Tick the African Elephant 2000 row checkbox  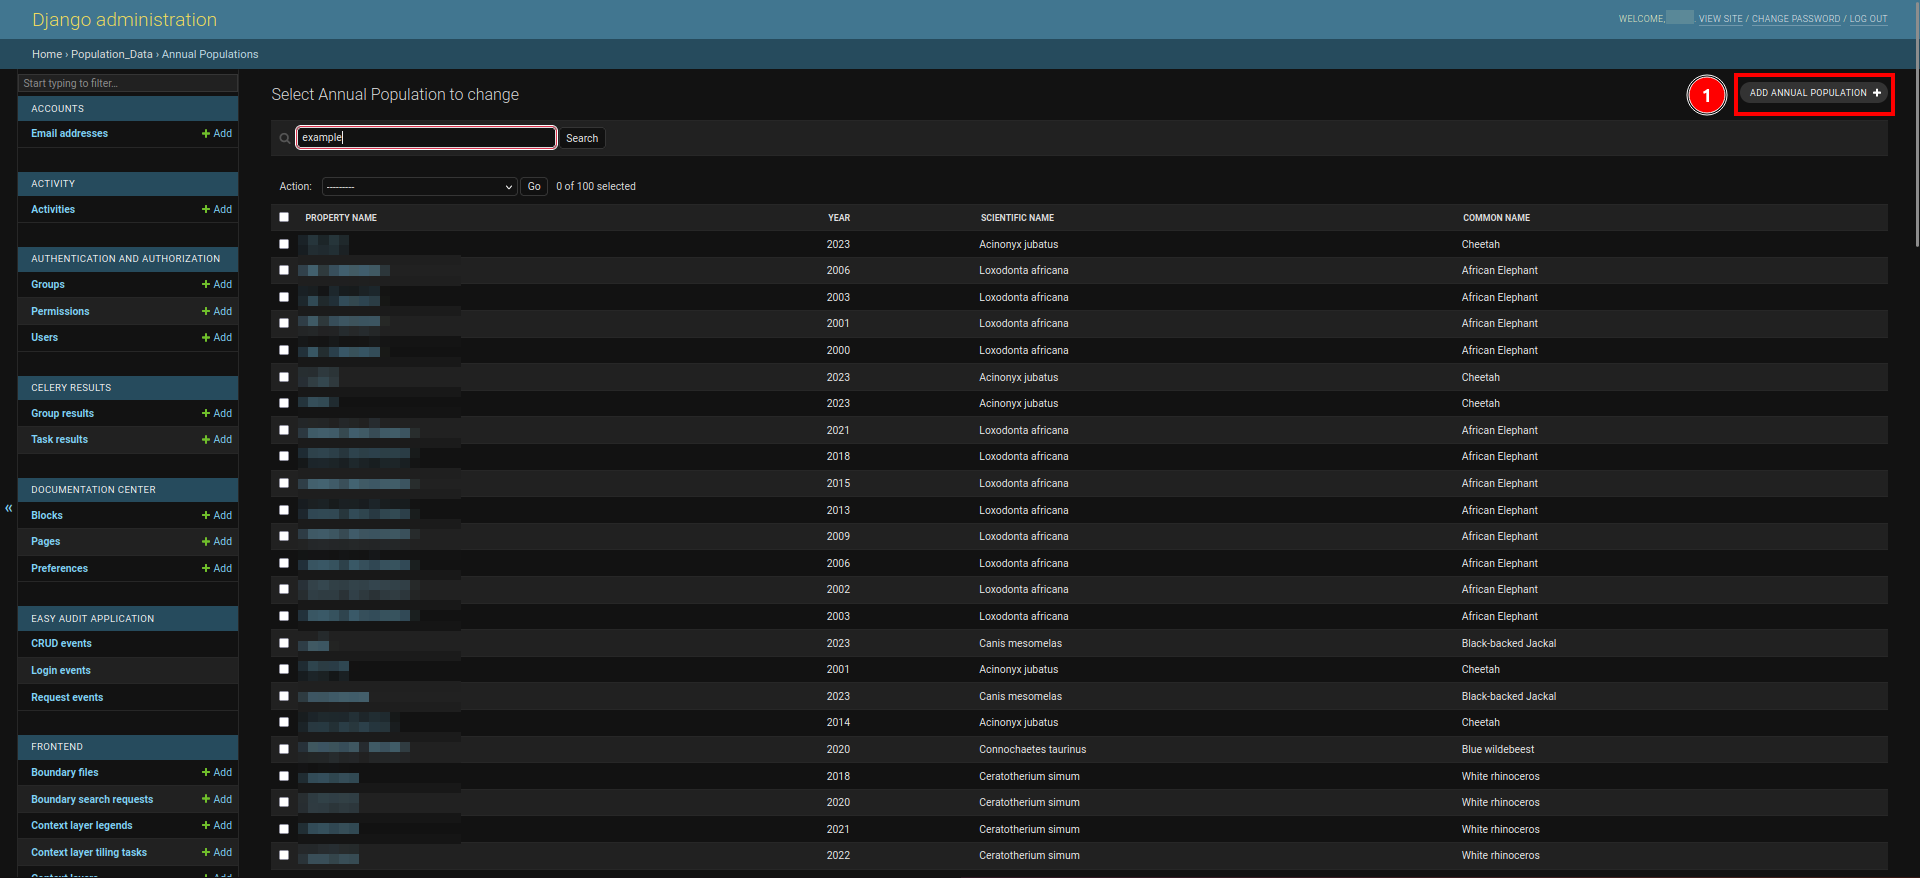pos(284,350)
